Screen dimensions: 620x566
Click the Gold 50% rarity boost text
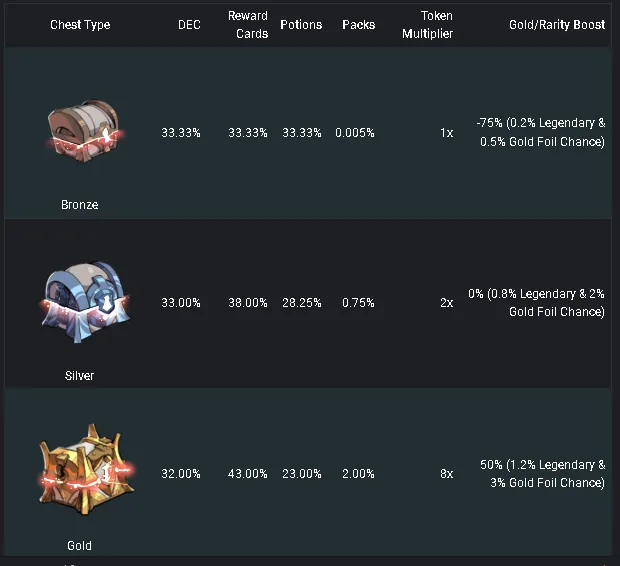[542, 473]
